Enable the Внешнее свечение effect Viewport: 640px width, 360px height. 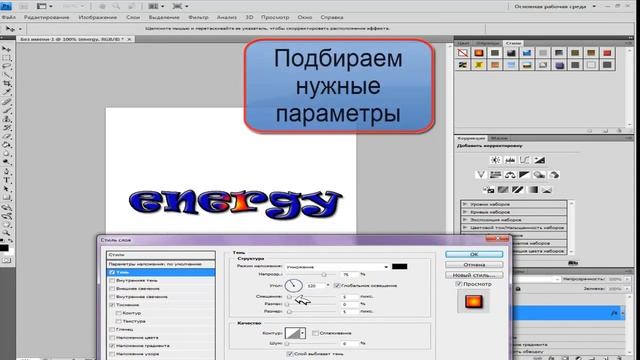point(112,289)
